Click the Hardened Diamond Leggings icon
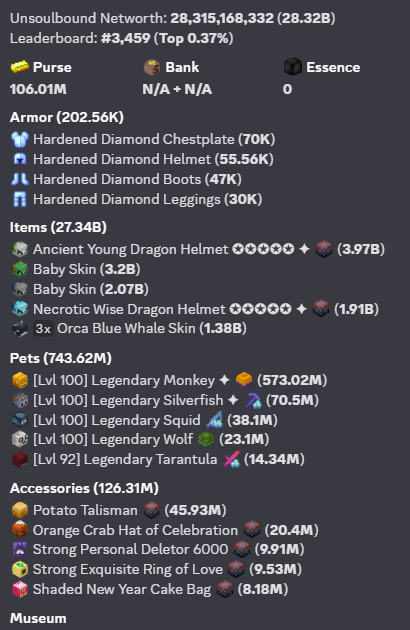This screenshot has height=630, width=410. coord(20,199)
